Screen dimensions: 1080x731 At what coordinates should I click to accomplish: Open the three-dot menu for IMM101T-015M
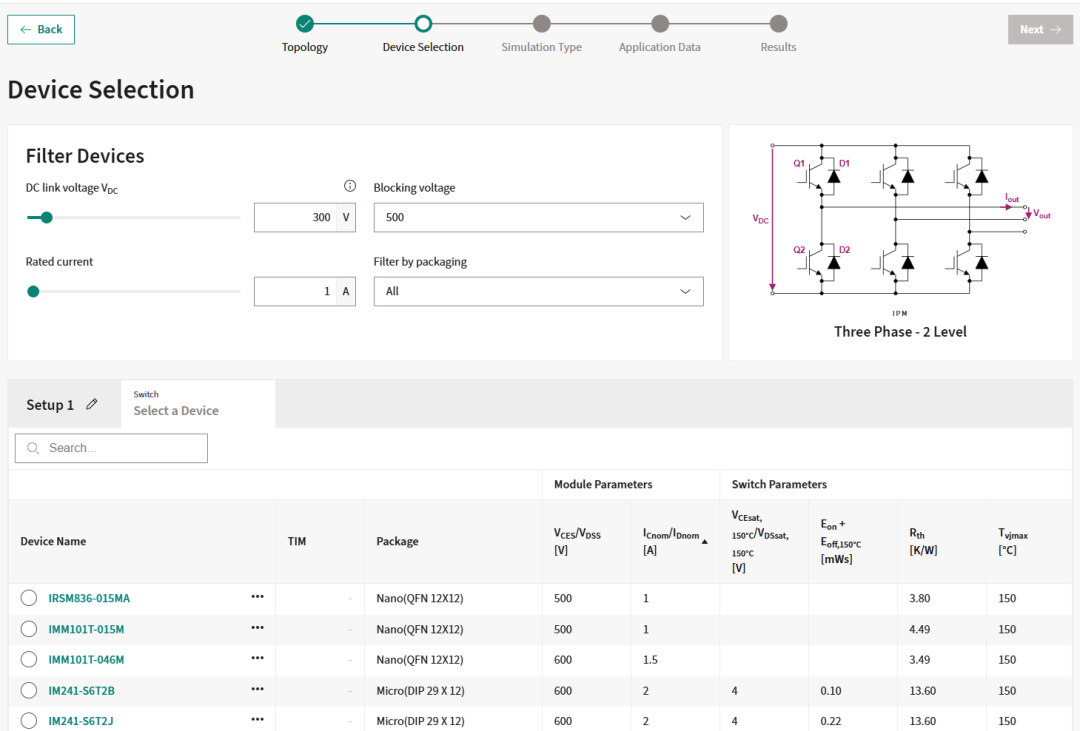(x=257, y=628)
